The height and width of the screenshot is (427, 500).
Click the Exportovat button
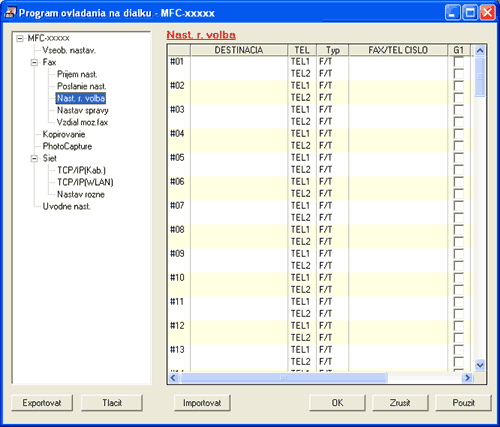[x=42, y=403]
